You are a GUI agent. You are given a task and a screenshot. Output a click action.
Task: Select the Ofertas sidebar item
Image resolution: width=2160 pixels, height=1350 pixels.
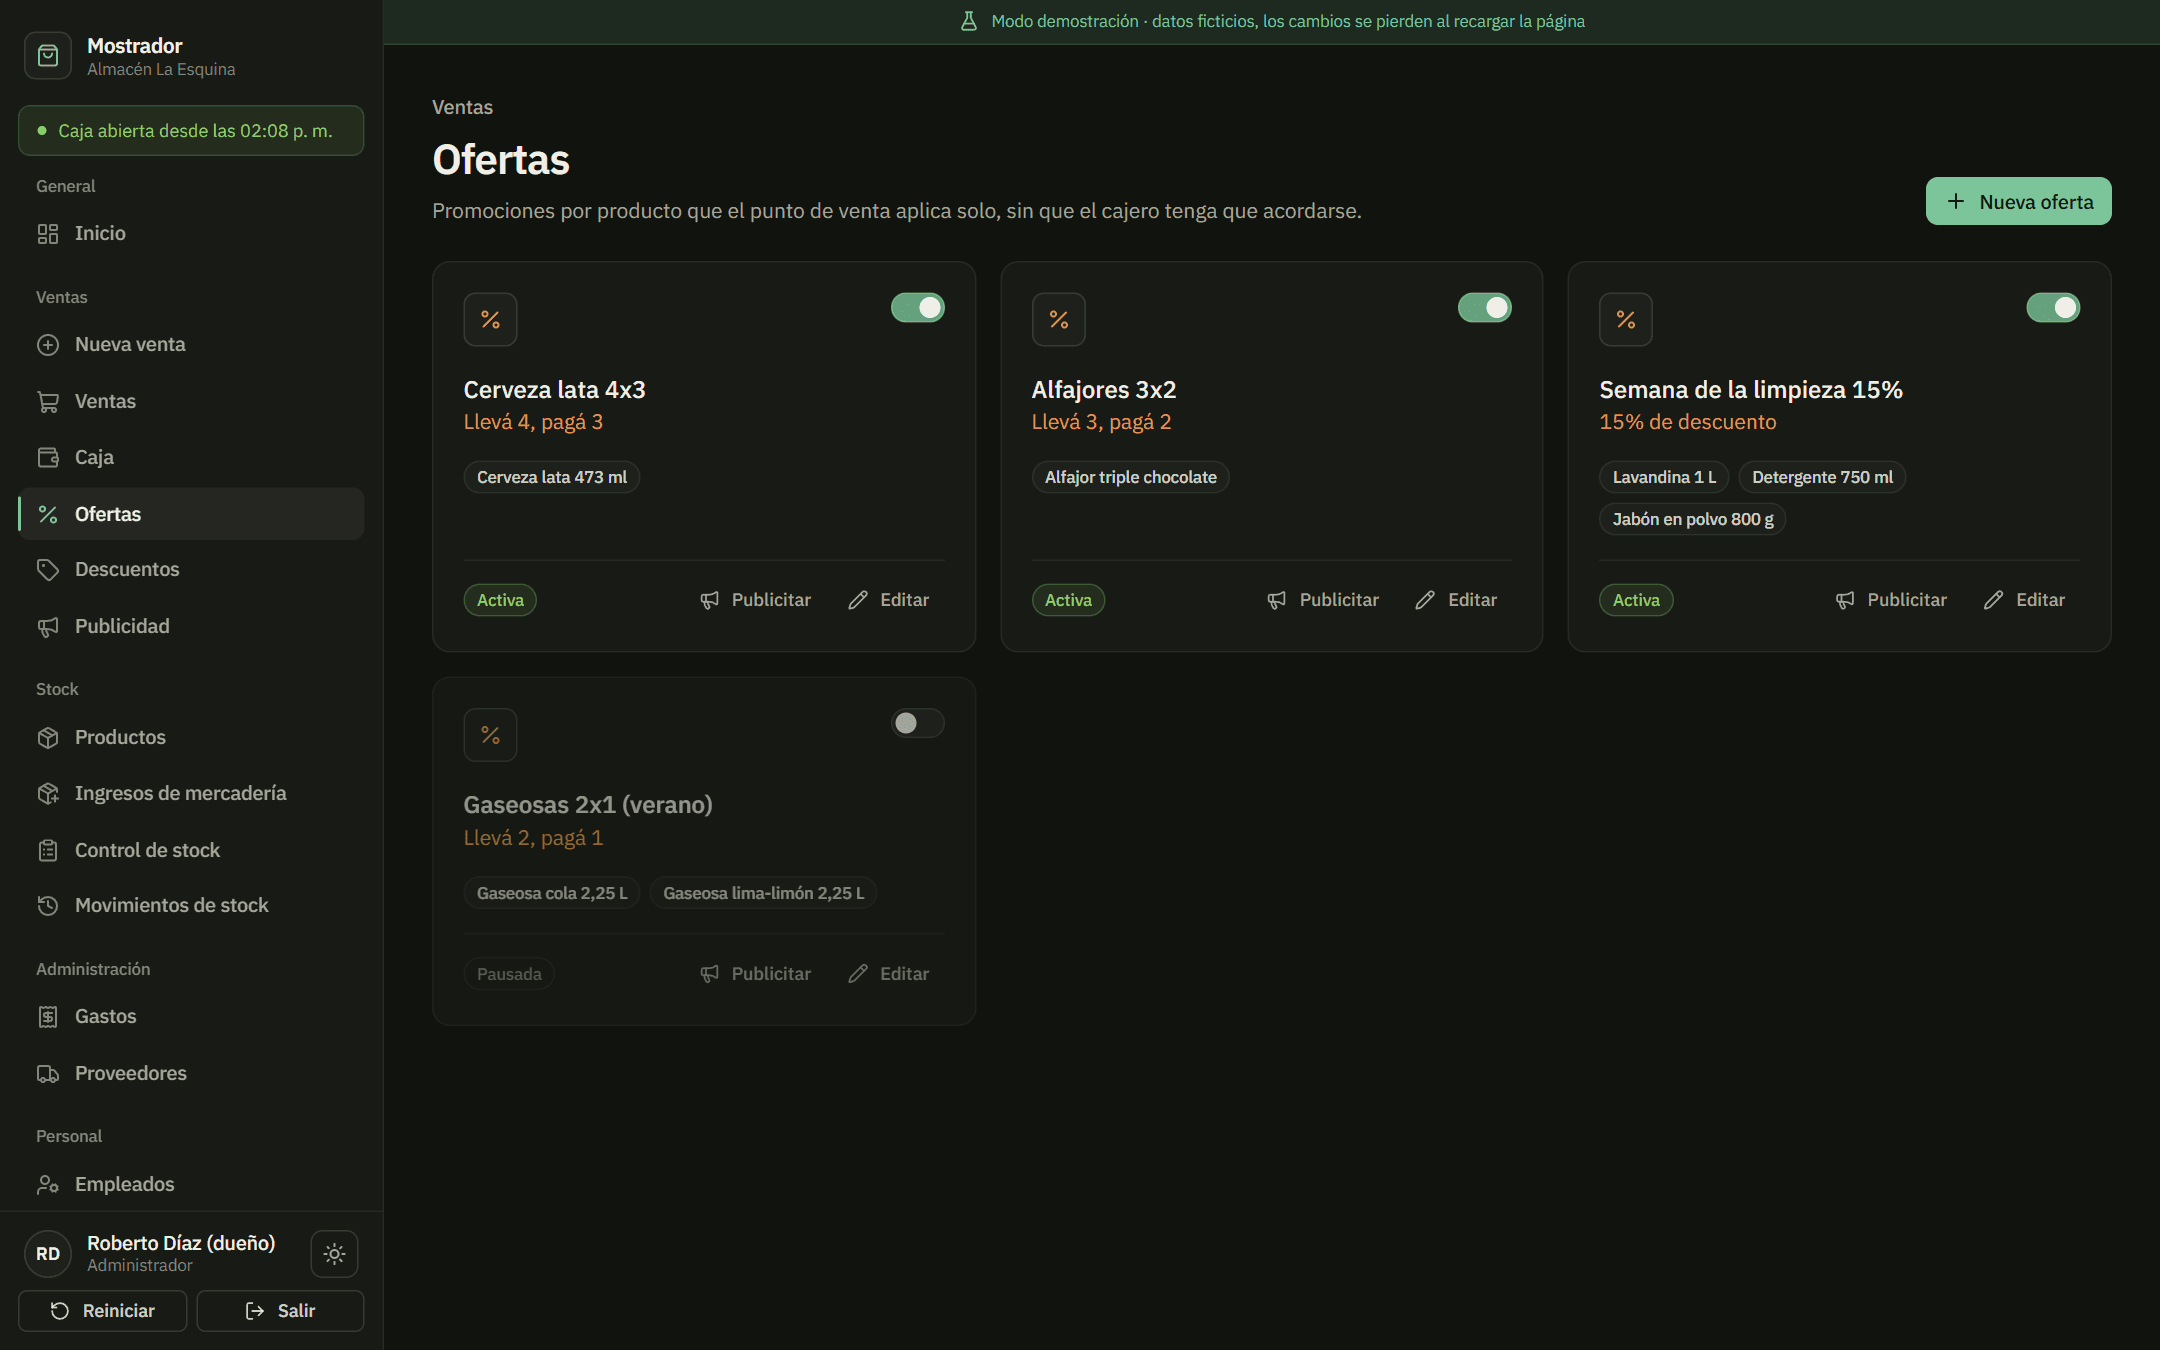191,514
